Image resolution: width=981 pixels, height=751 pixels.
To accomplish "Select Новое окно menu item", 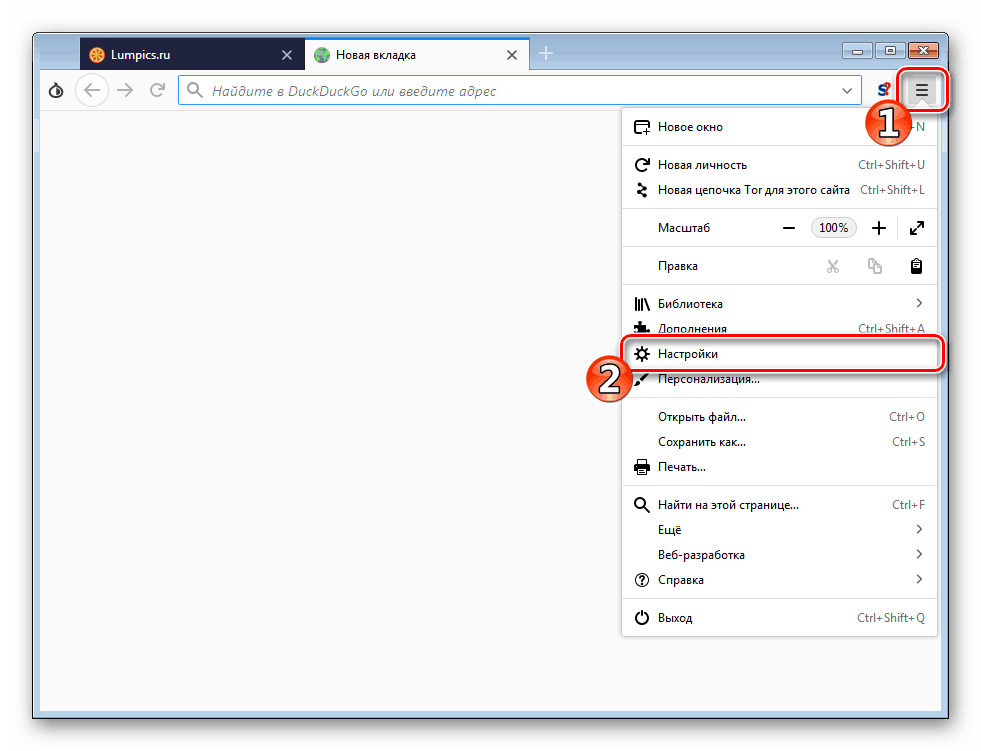I will click(779, 127).
